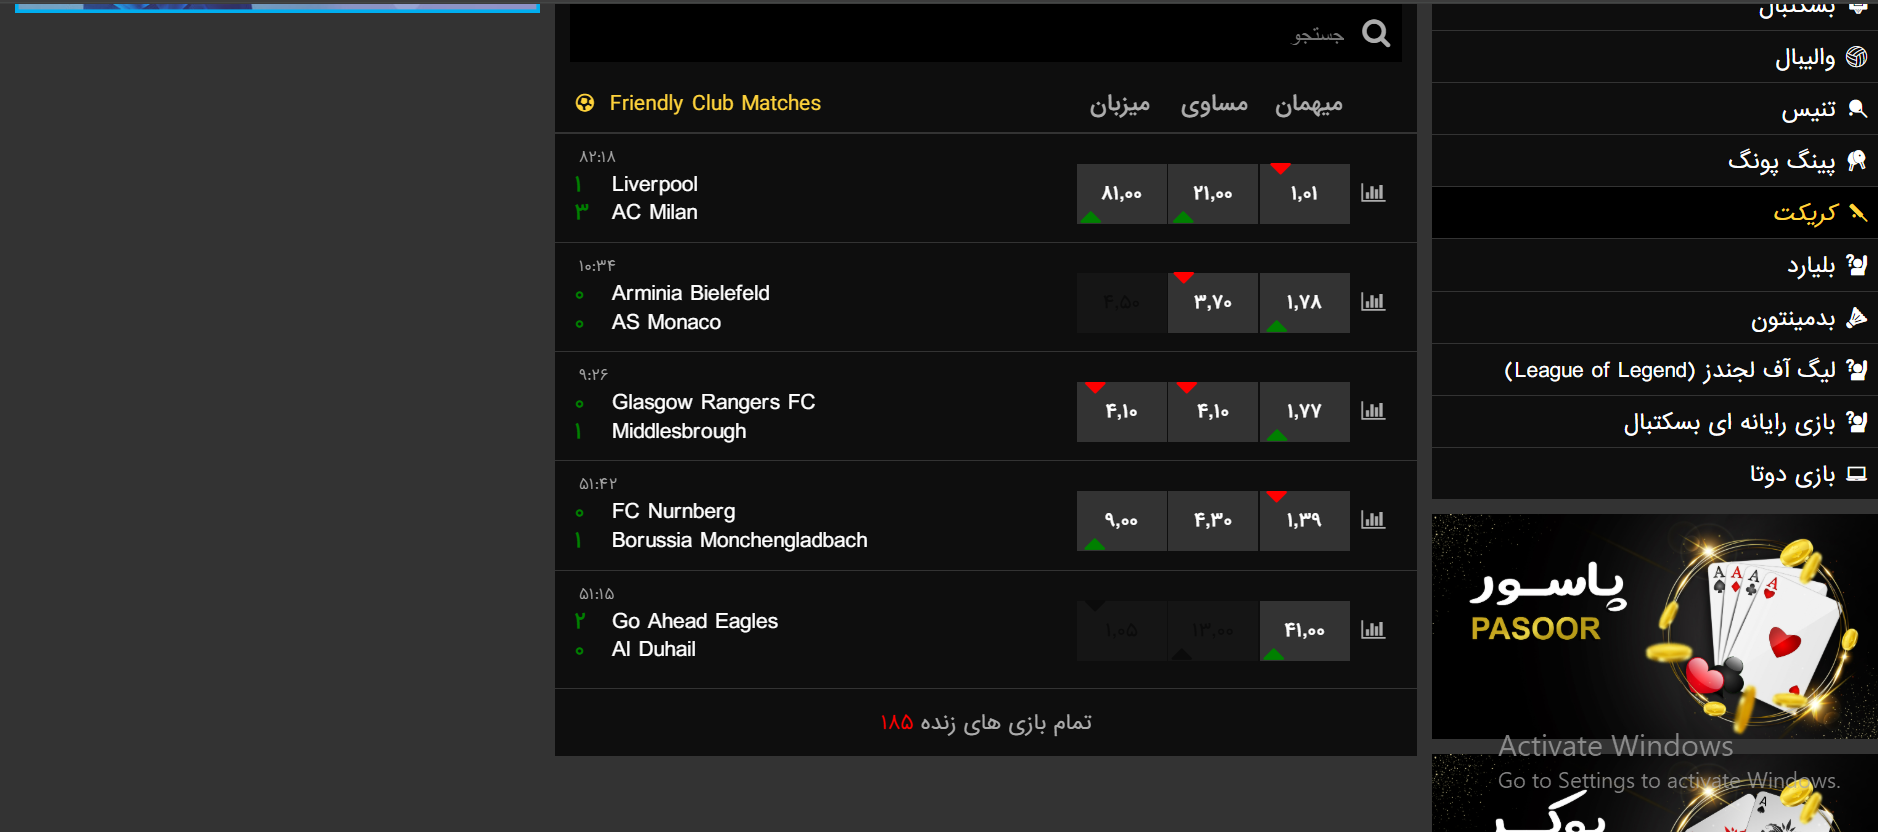Image resolution: width=1878 pixels, height=832 pixels.
Task: Open statistics chart for Go Ahead Eagles match
Action: coord(1373,630)
